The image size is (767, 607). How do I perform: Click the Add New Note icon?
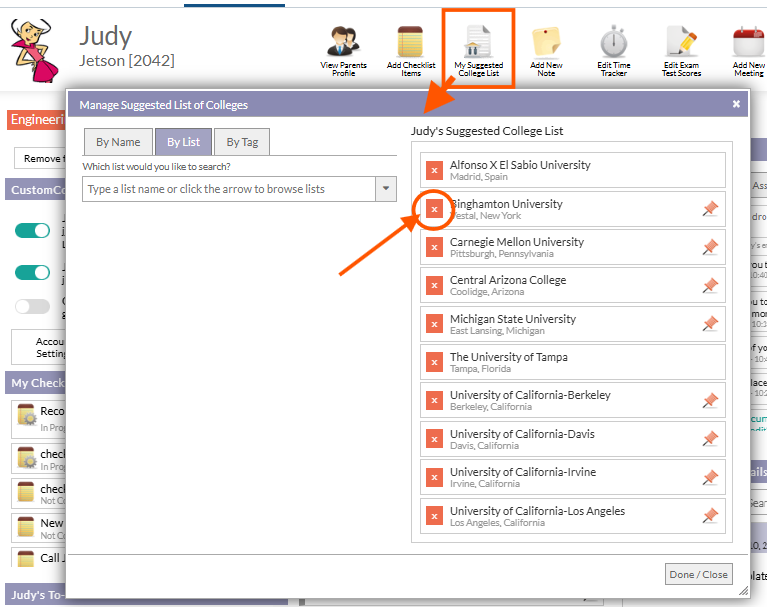click(546, 42)
